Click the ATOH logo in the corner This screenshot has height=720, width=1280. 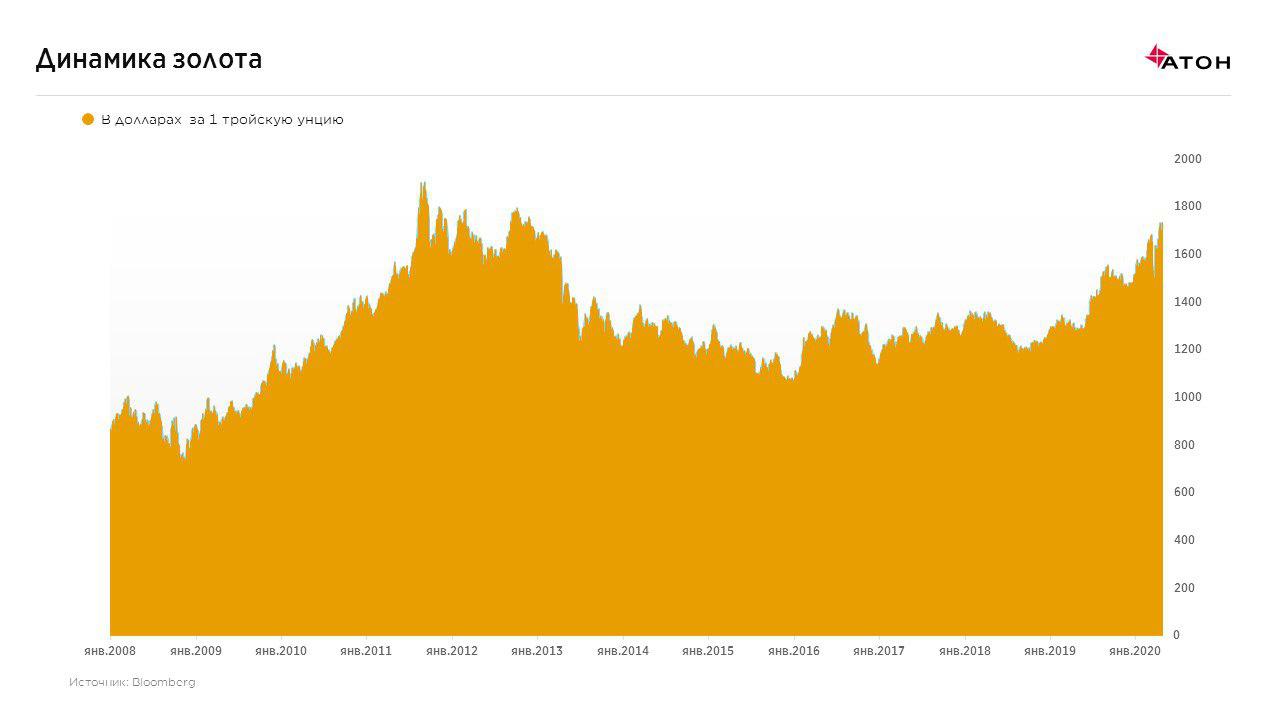[x=1187, y=59]
